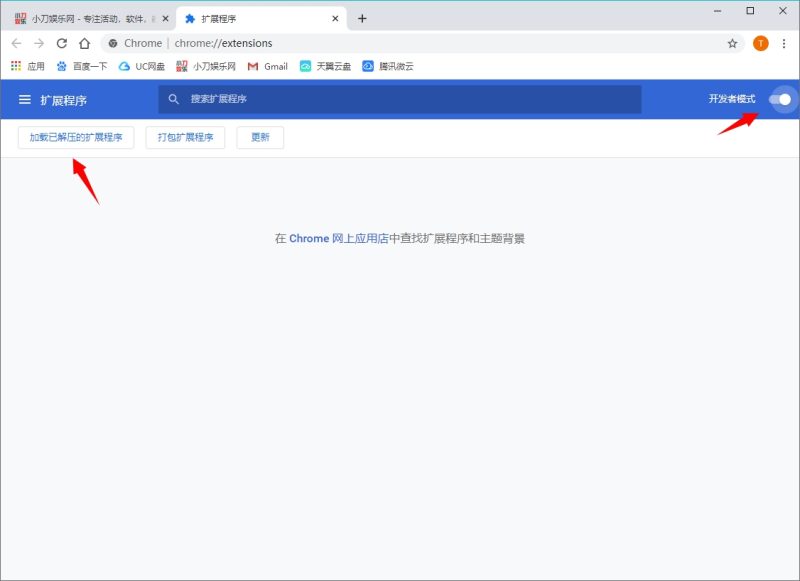The width and height of the screenshot is (800, 581).
Task: Enable the 开发者模式 toggle switch
Action: click(x=781, y=99)
